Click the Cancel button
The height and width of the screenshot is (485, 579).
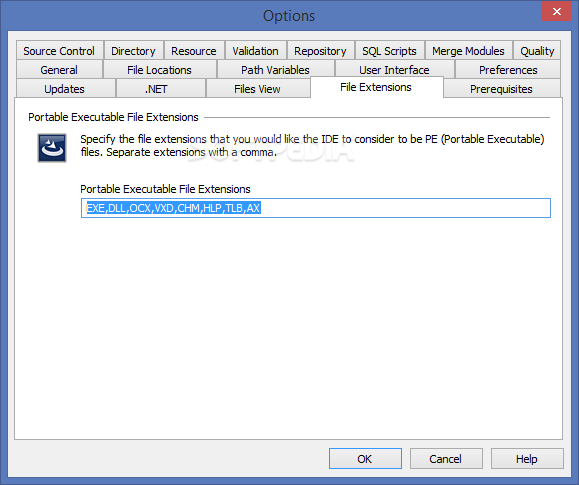coord(446,459)
